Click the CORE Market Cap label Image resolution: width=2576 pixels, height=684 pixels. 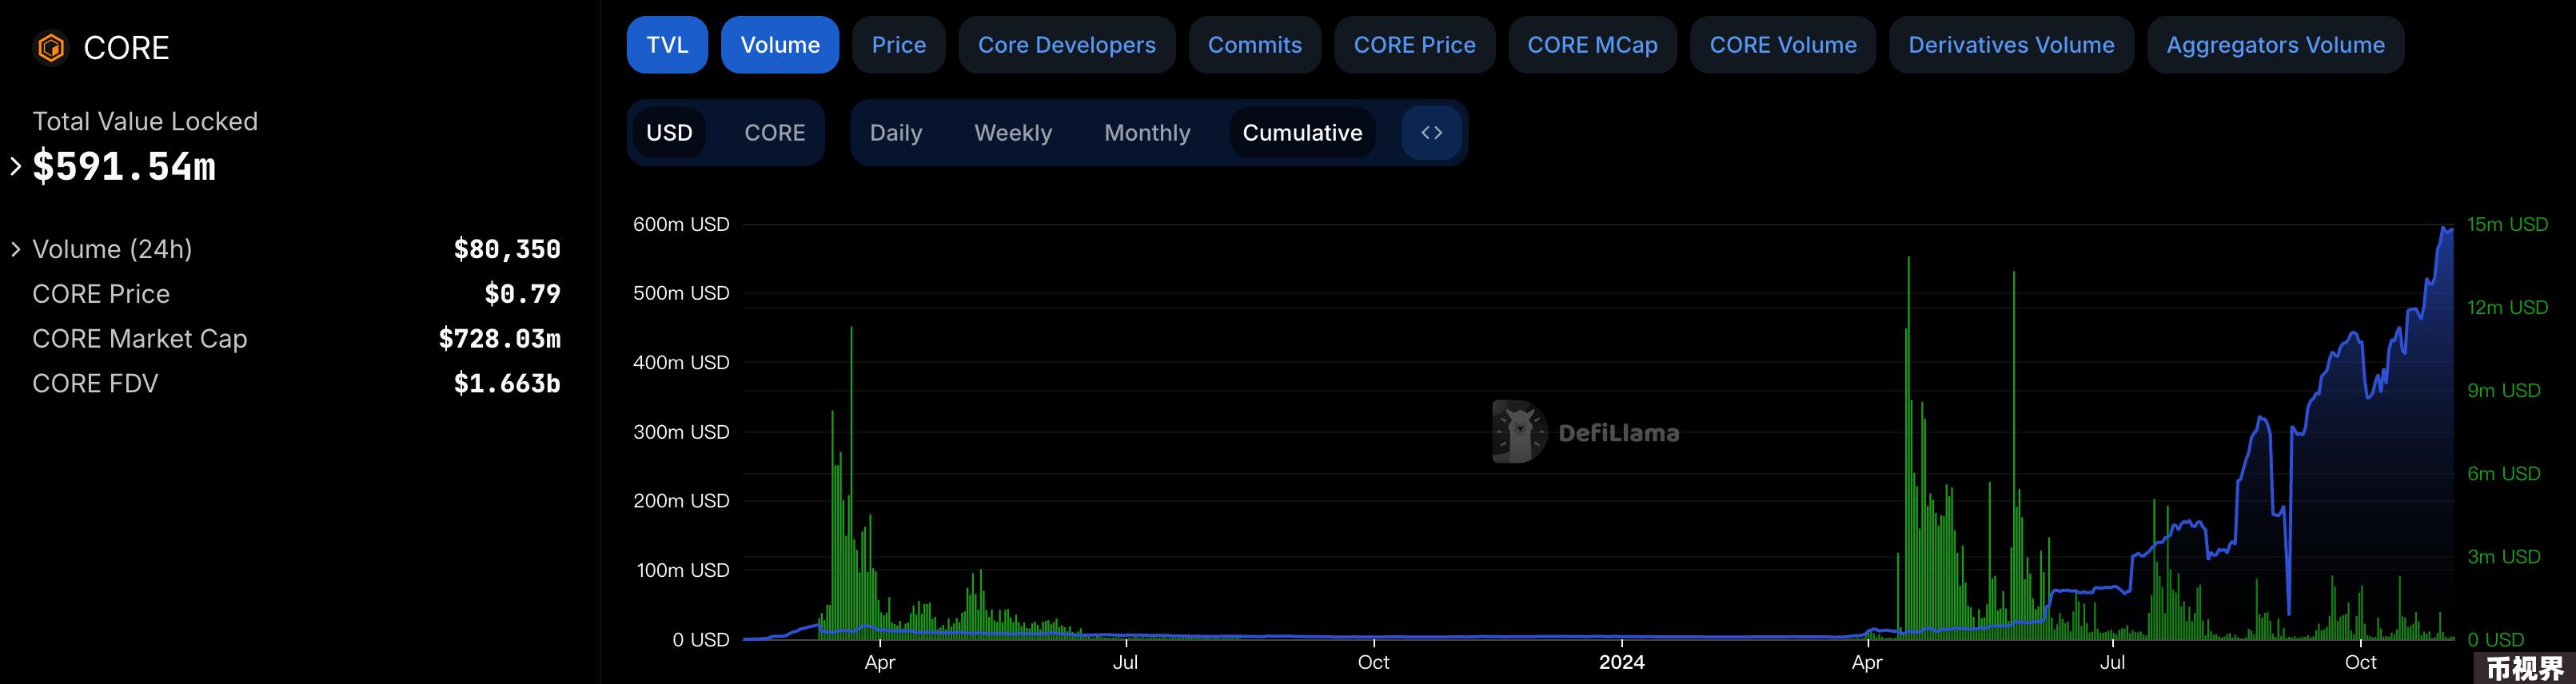pyautogui.click(x=139, y=339)
